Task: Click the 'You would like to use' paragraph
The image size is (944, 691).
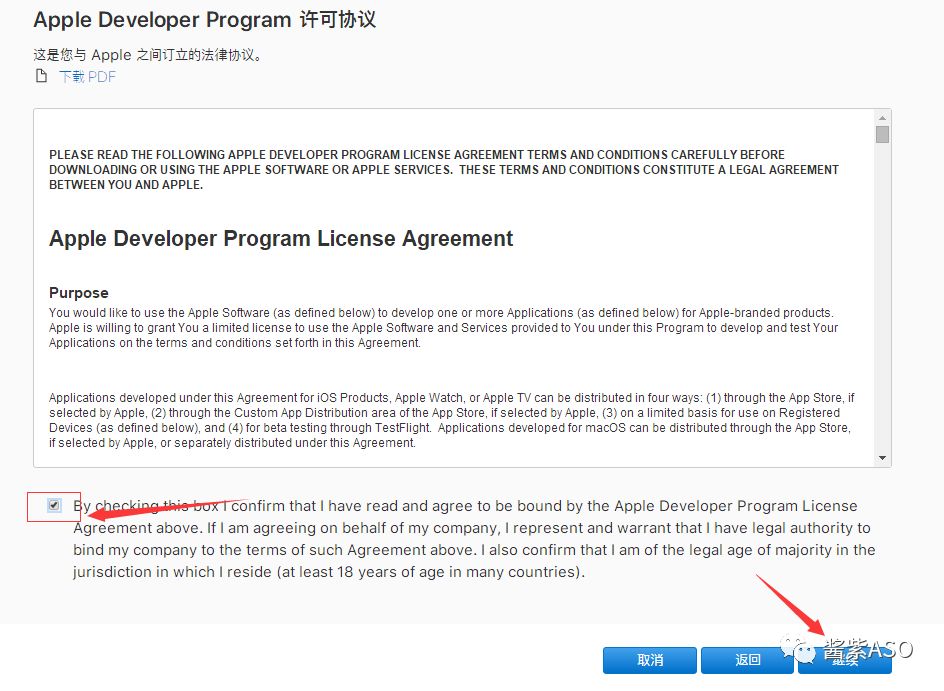Action: coord(444,327)
